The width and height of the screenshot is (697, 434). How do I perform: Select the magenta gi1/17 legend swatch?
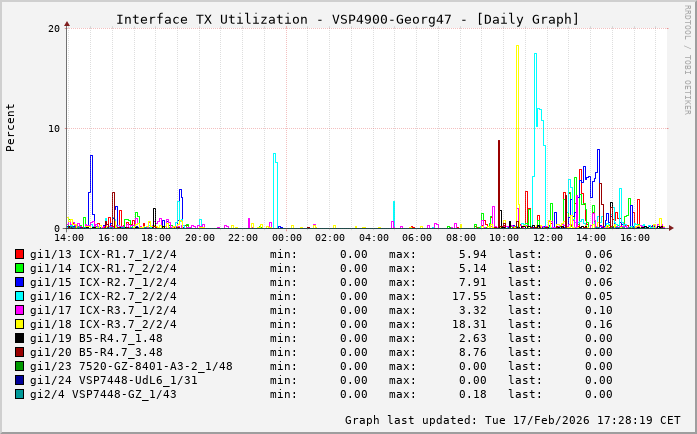(x=20, y=310)
